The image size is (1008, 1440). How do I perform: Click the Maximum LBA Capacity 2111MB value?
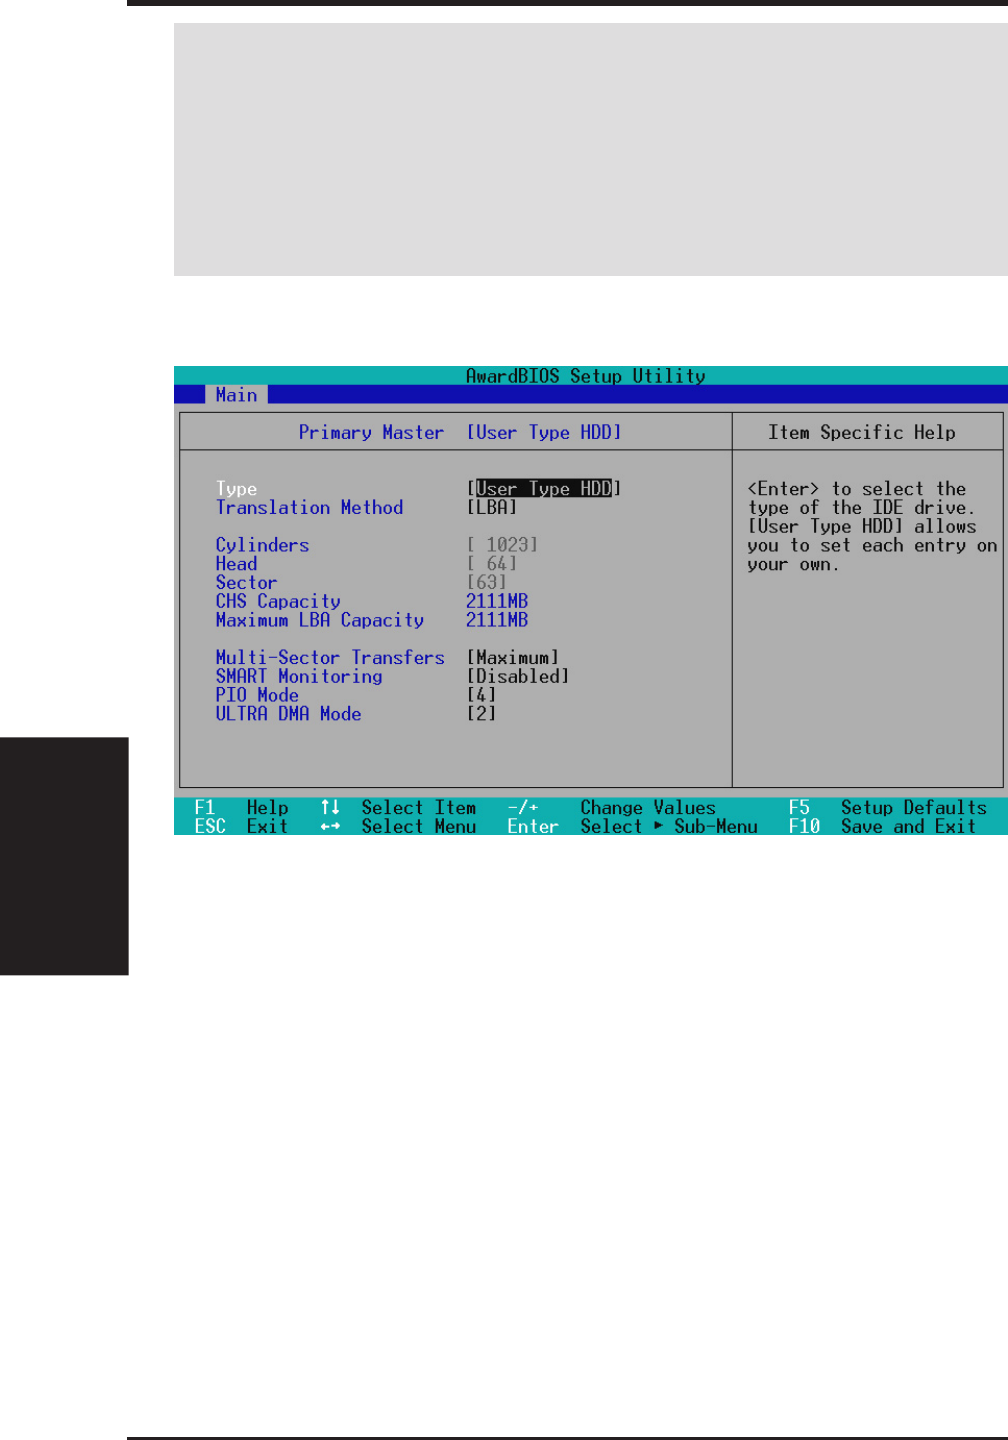coord(497,620)
